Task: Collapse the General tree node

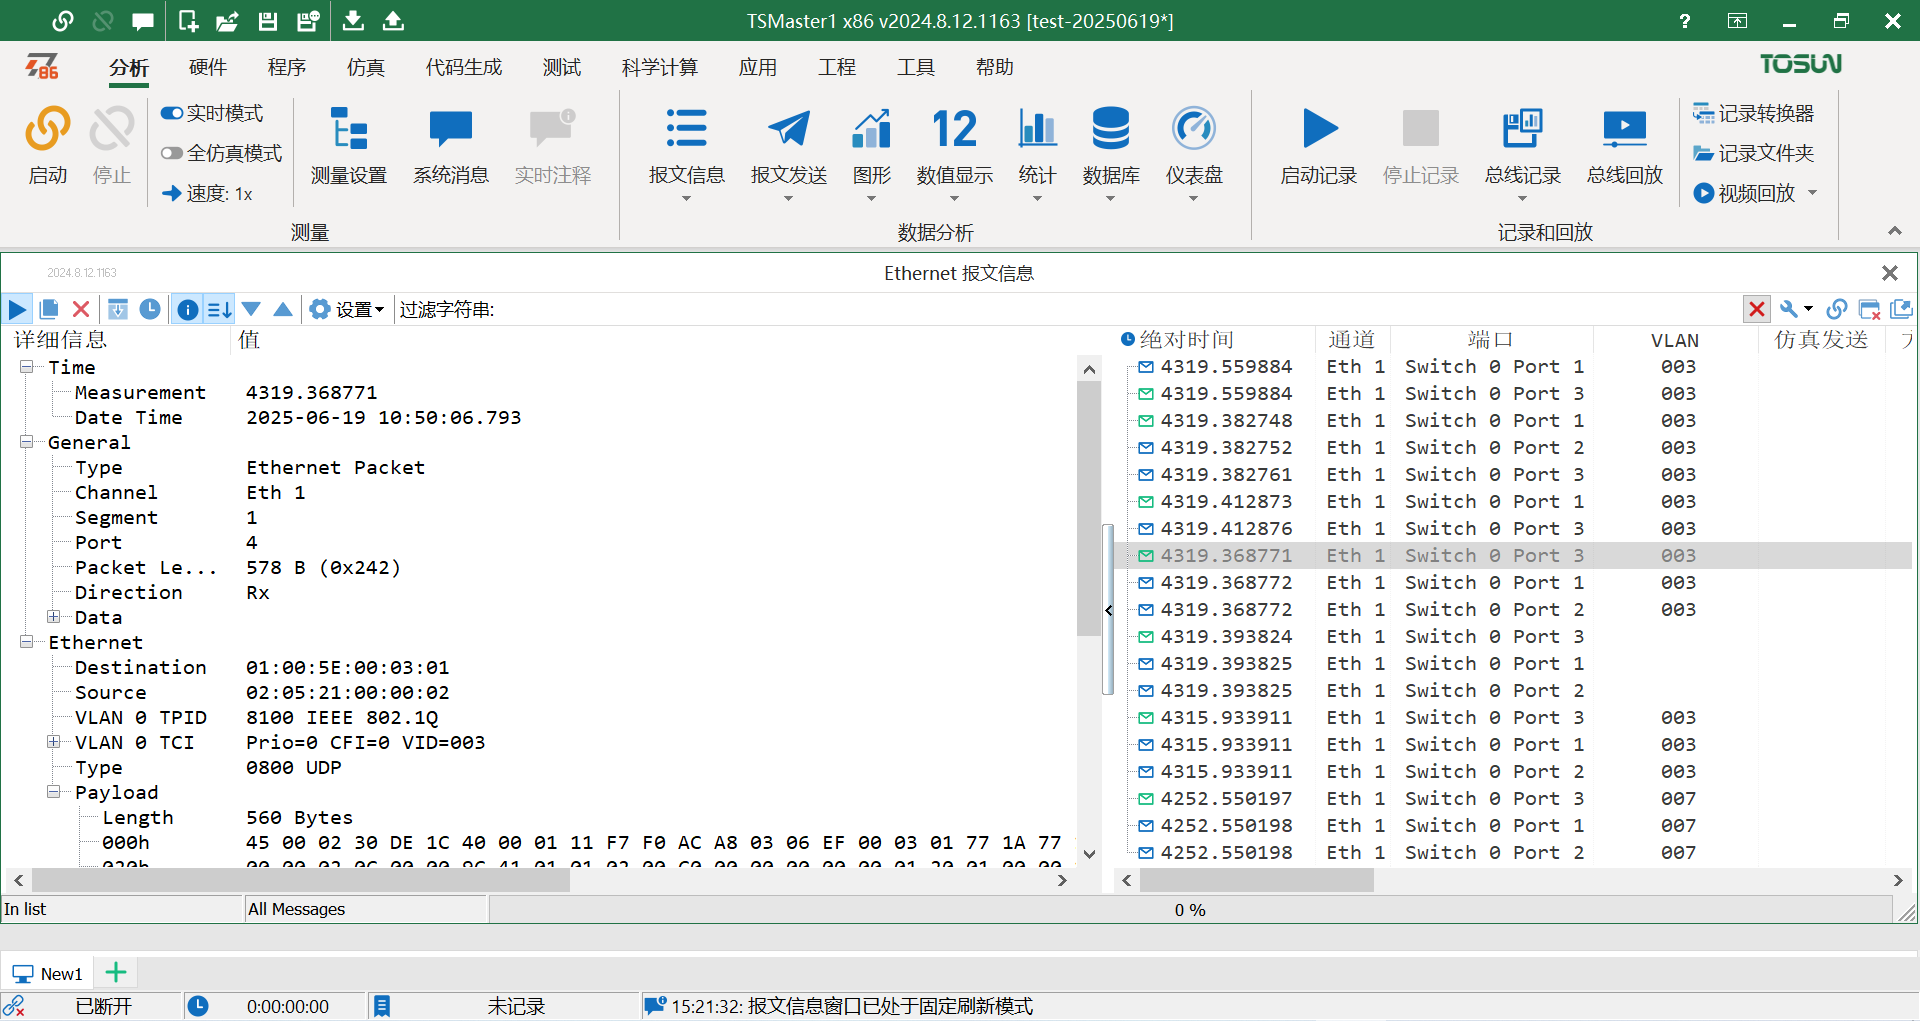Action: tap(26, 442)
